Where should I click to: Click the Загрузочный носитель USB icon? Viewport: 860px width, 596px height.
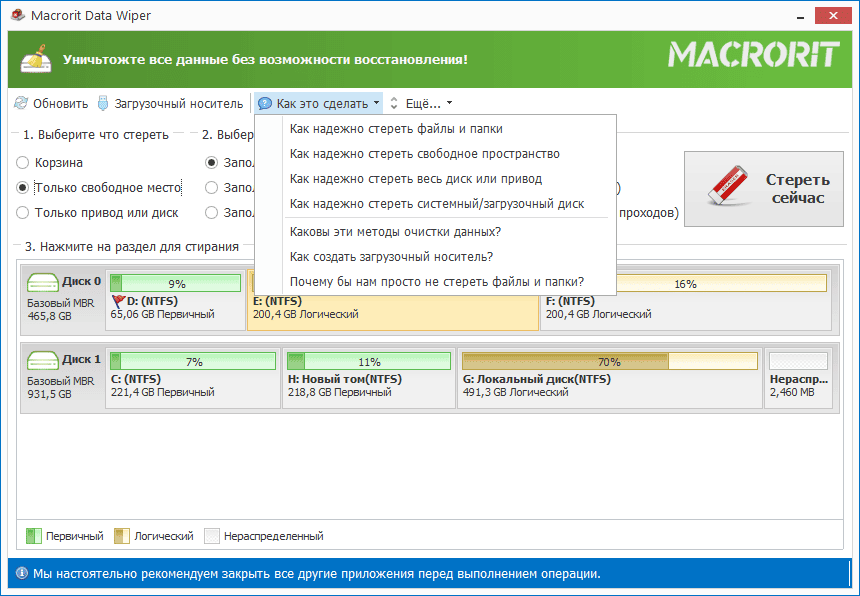point(103,103)
